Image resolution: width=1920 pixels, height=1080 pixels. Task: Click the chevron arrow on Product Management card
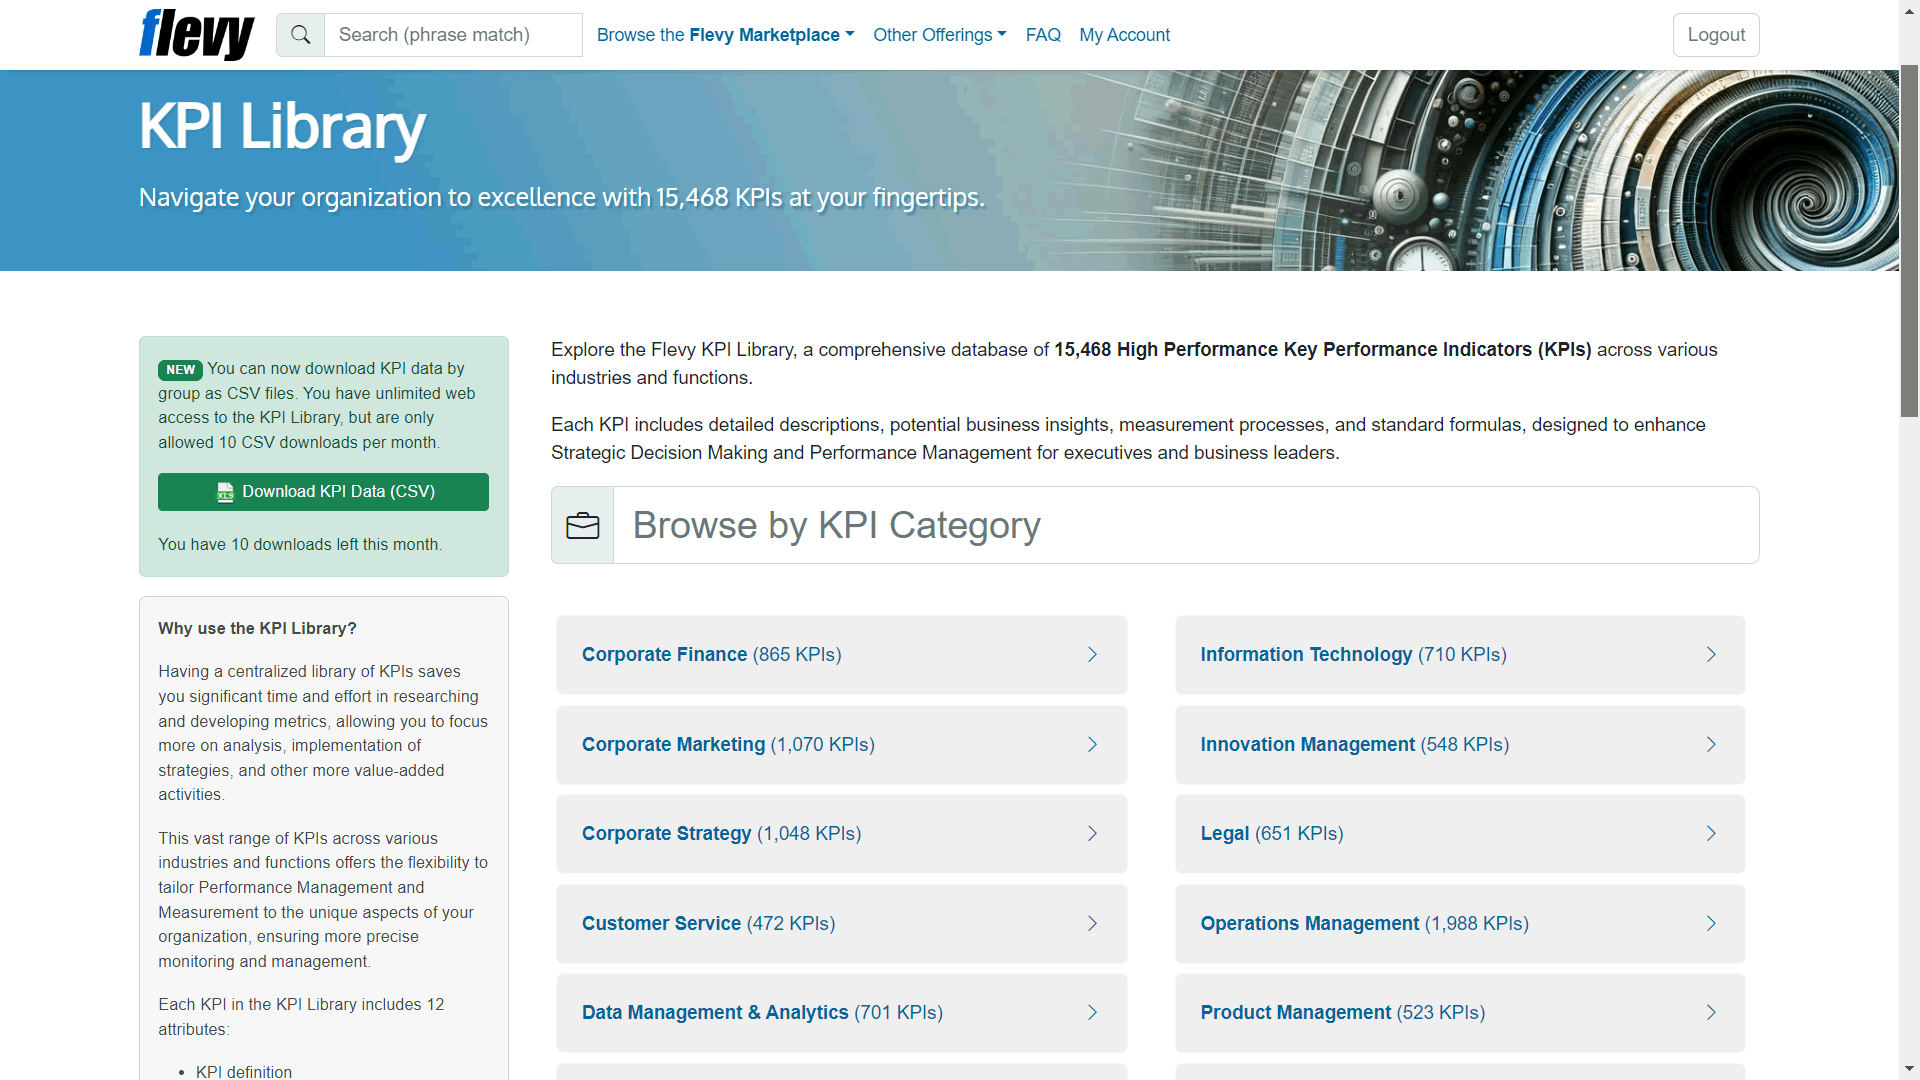click(1711, 1013)
